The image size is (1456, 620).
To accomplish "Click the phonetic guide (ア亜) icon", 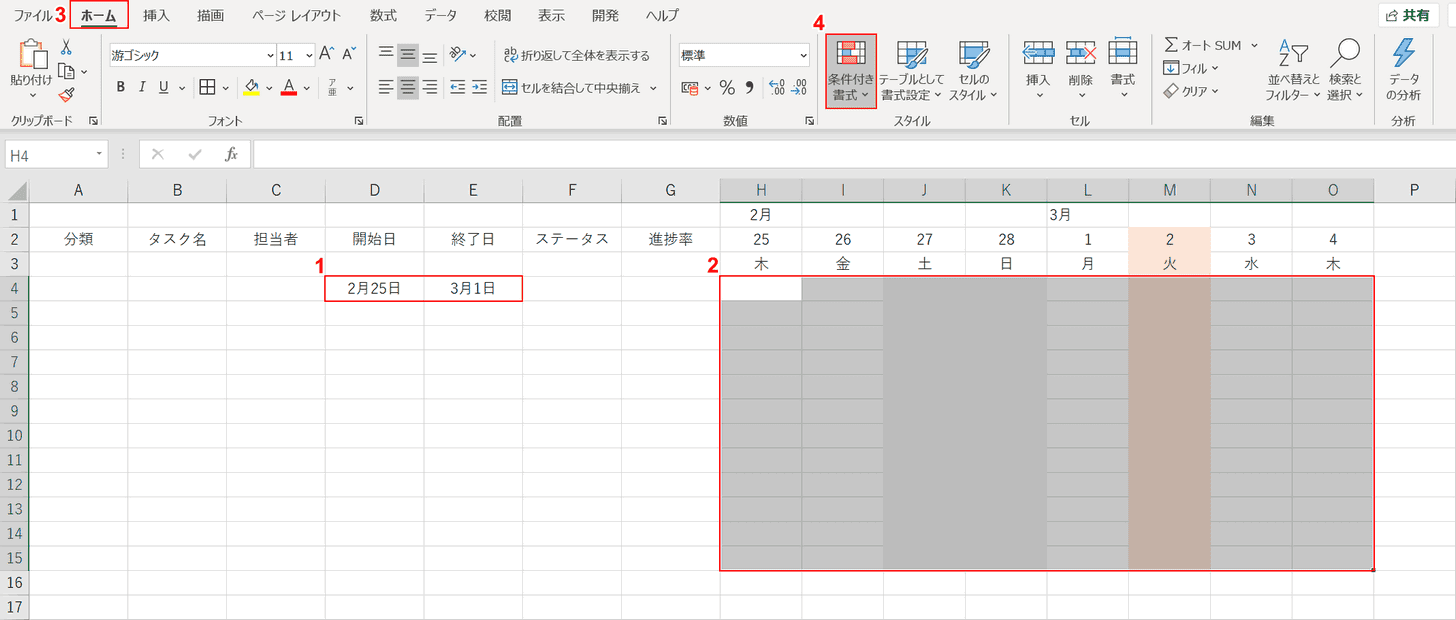I will (x=332, y=87).
